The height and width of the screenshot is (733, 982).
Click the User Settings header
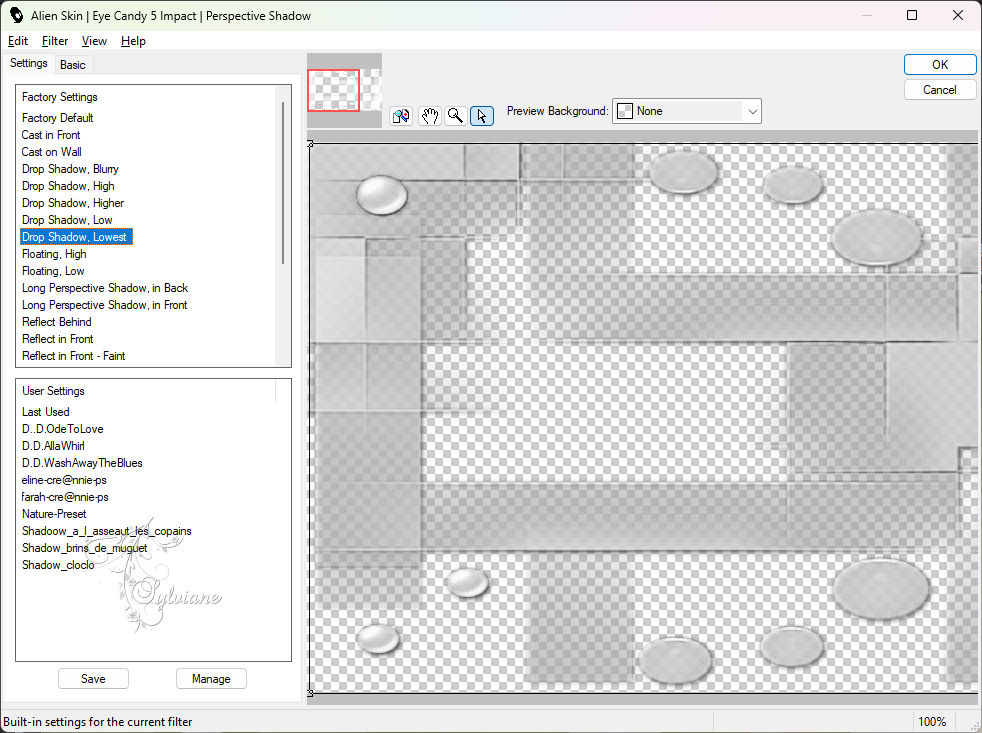tap(53, 391)
